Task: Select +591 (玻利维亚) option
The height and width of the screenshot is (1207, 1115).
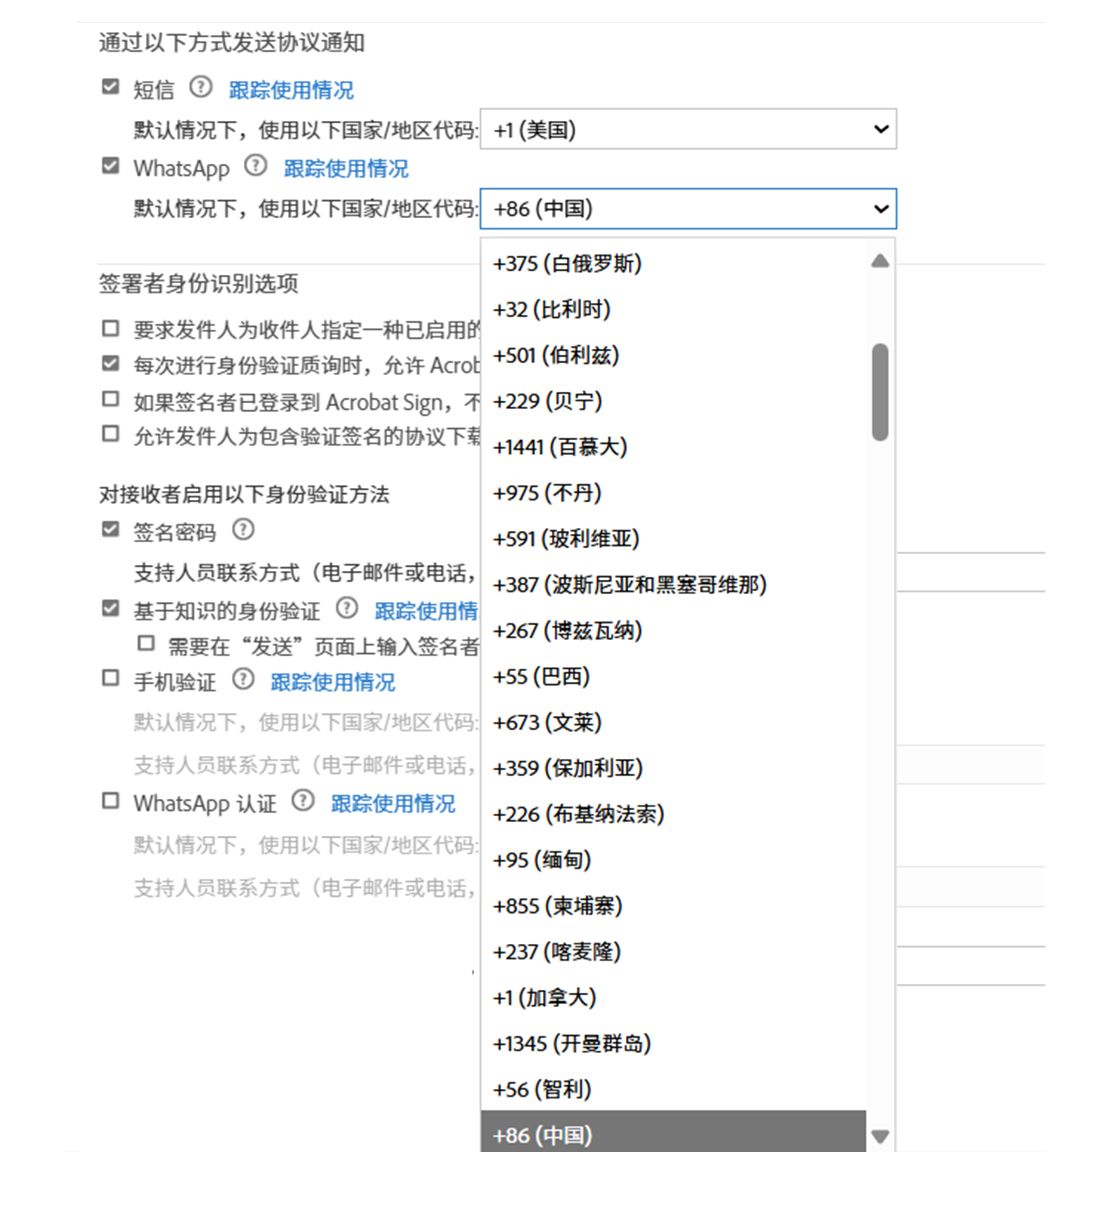Action: click(x=673, y=538)
